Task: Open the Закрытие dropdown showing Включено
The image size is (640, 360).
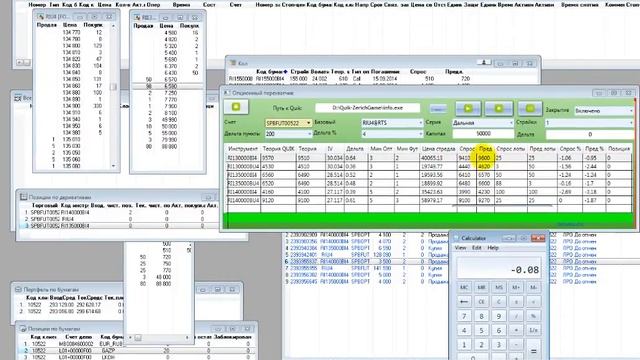Action: 631,111
